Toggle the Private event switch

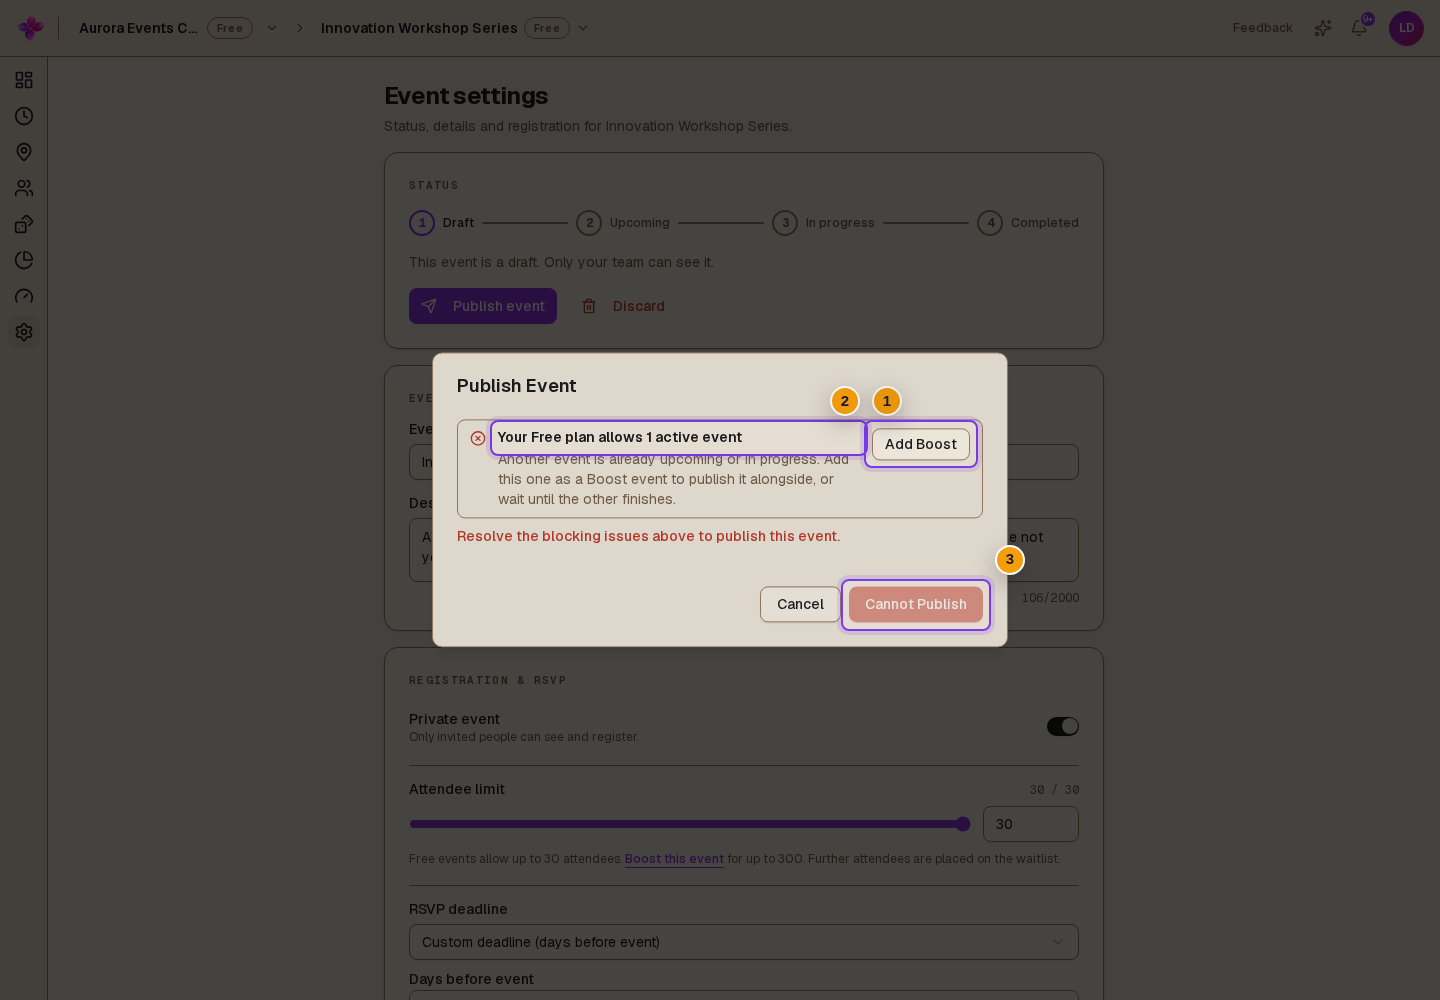[1063, 726]
